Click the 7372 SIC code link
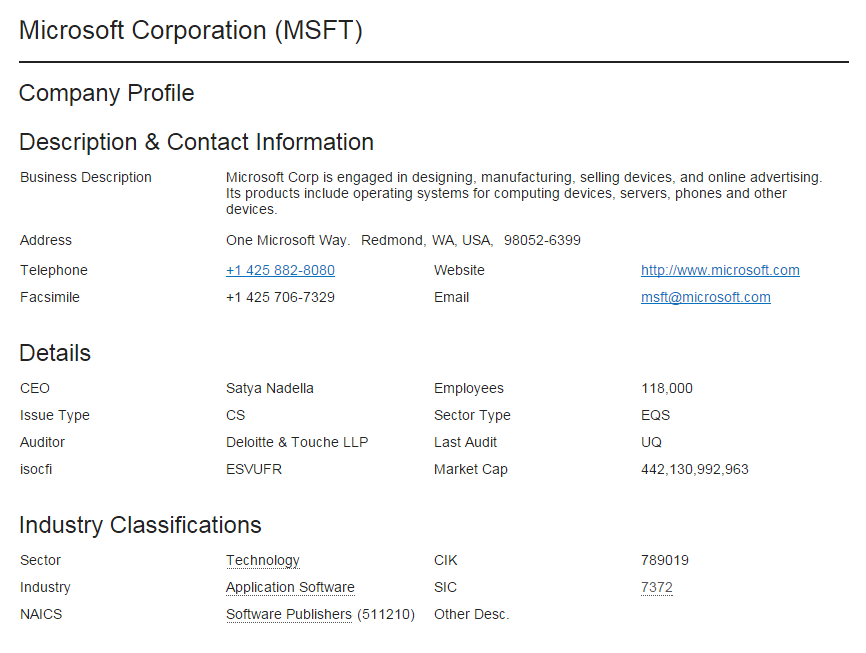Screen dimensions: 866x653 tap(656, 587)
